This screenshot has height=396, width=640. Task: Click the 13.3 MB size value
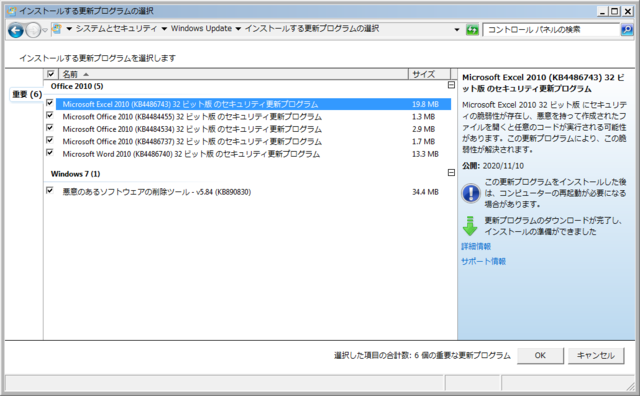click(x=425, y=154)
